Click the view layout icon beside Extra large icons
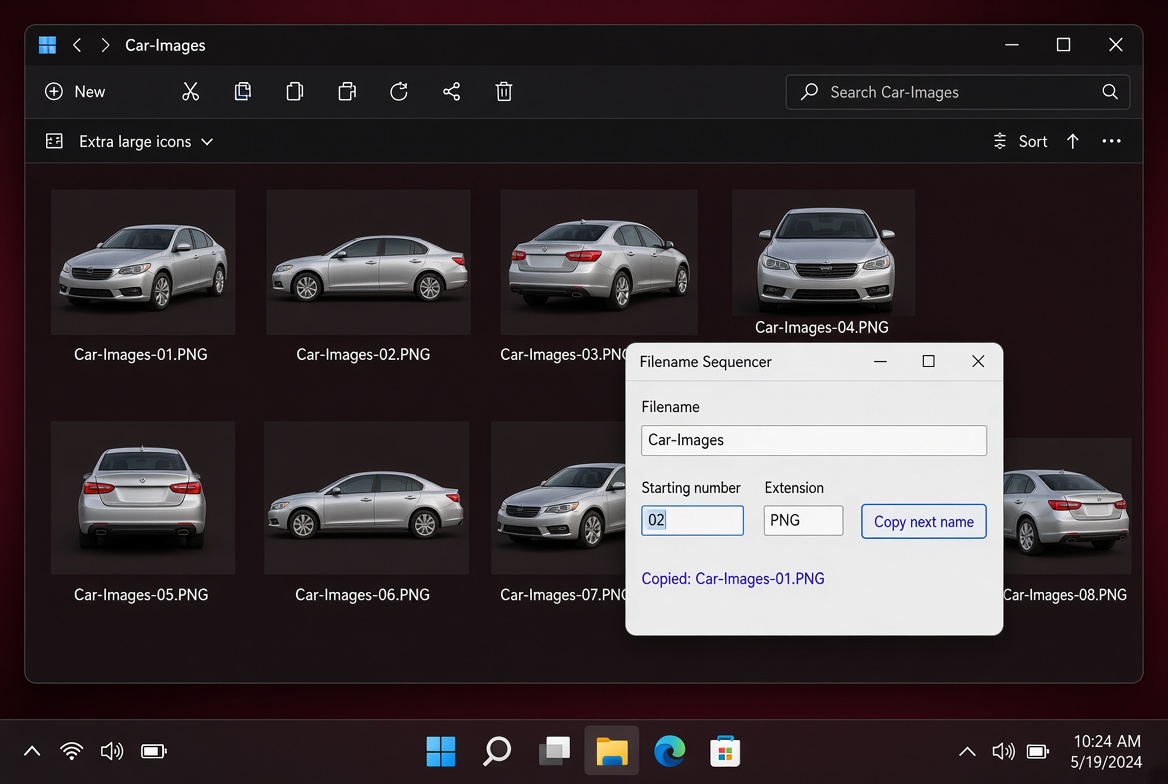 coord(54,142)
